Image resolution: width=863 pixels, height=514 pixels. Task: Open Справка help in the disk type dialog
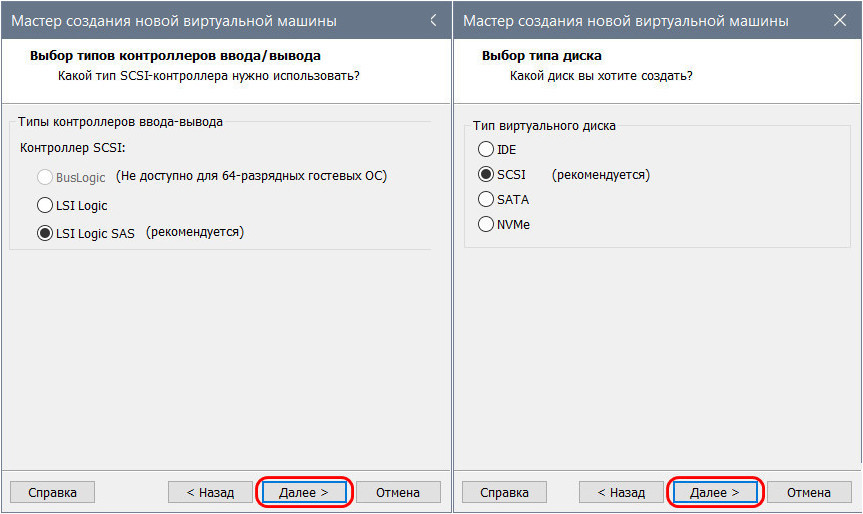coord(504,492)
